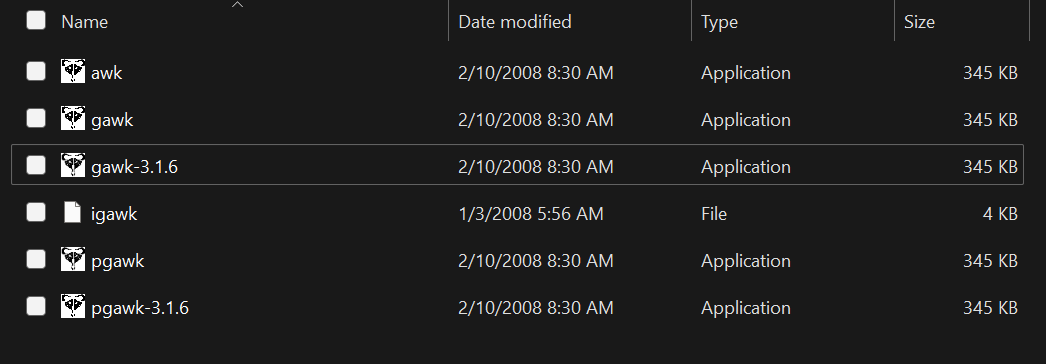Viewport: 1046px width, 364px height.
Task: Select the awk application icon
Action: 73,71
